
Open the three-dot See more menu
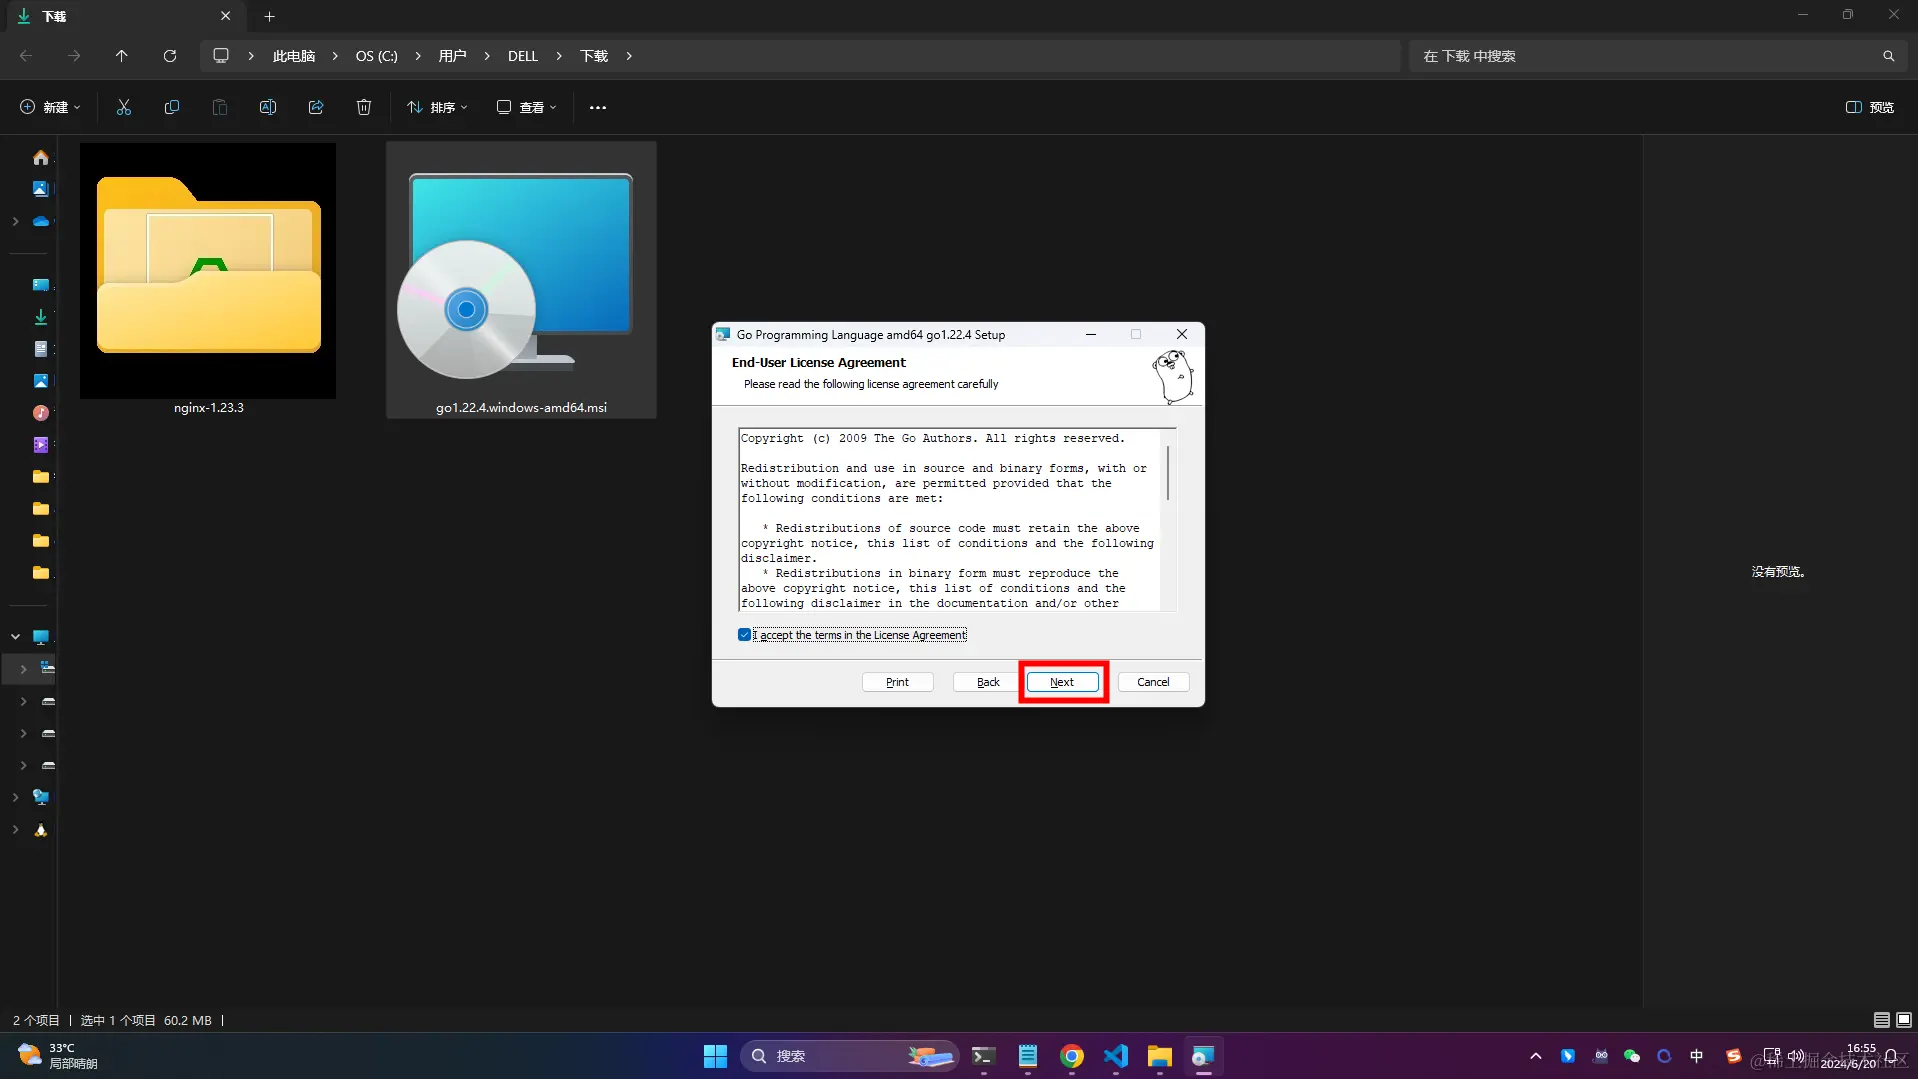point(598,107)
